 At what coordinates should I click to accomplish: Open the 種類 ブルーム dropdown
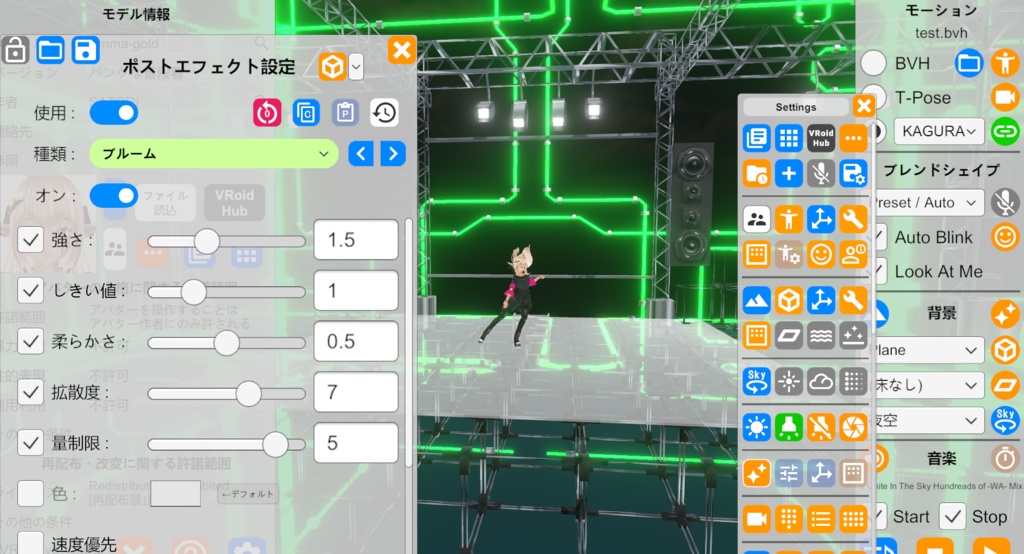(214, 154)
